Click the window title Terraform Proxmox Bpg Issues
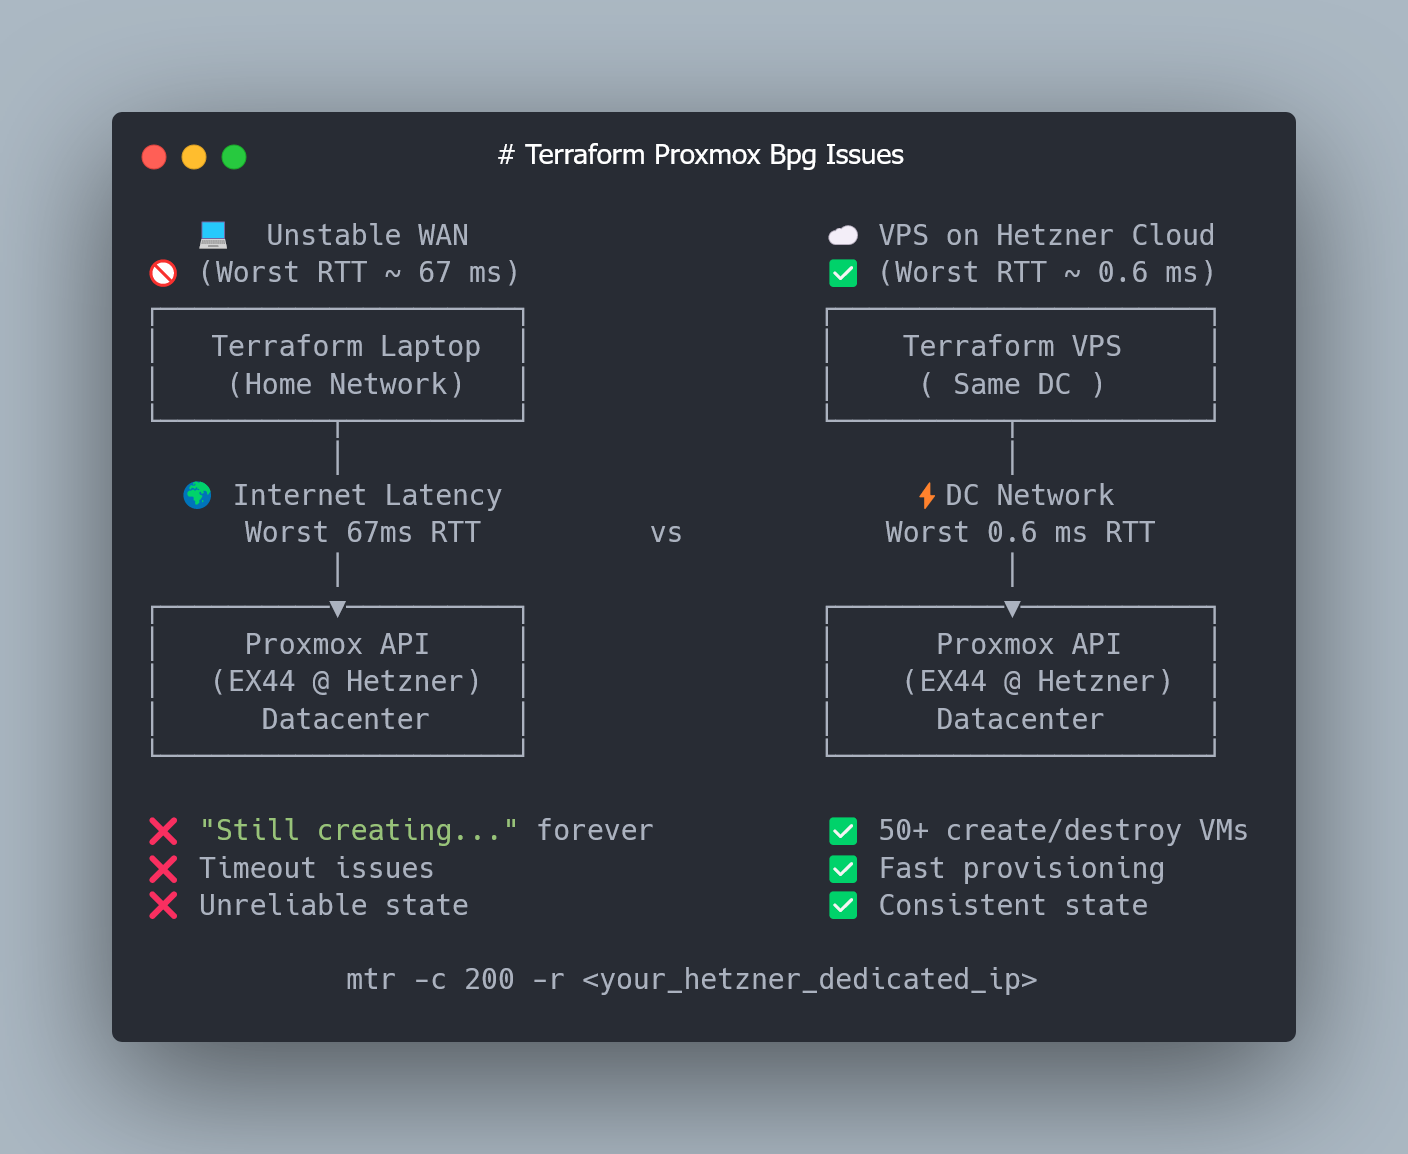The height and width of the screenshot is (1154, 1408). 701,155
